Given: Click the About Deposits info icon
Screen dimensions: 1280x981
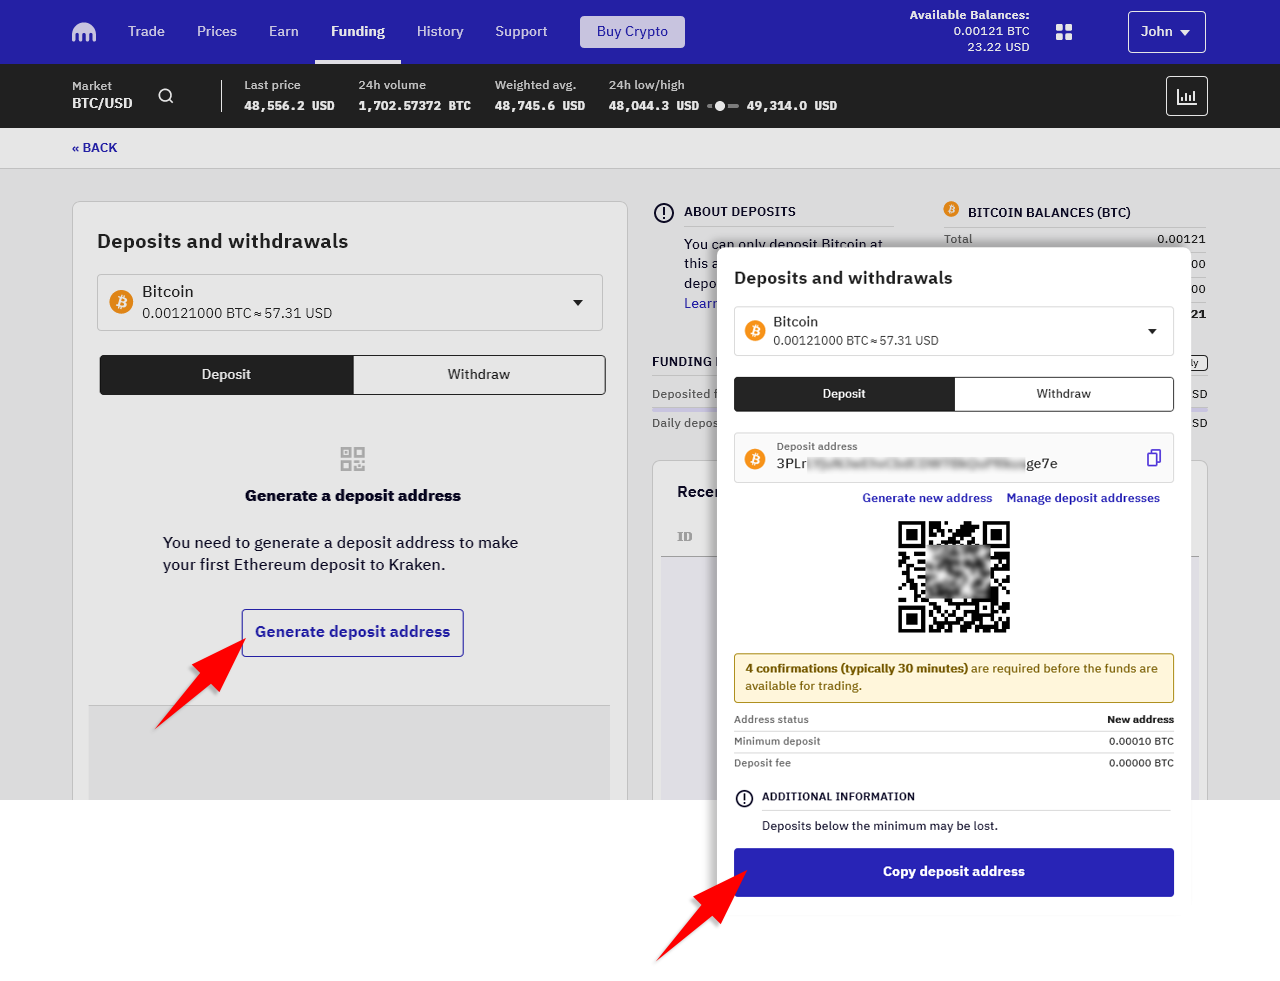Looking at the screenshot, I should (664, 213).
